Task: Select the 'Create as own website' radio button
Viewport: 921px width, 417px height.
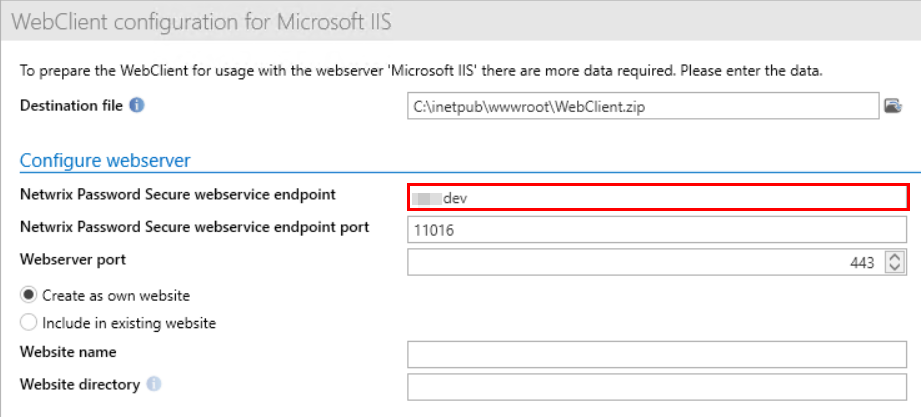Action: coord(29,295)
